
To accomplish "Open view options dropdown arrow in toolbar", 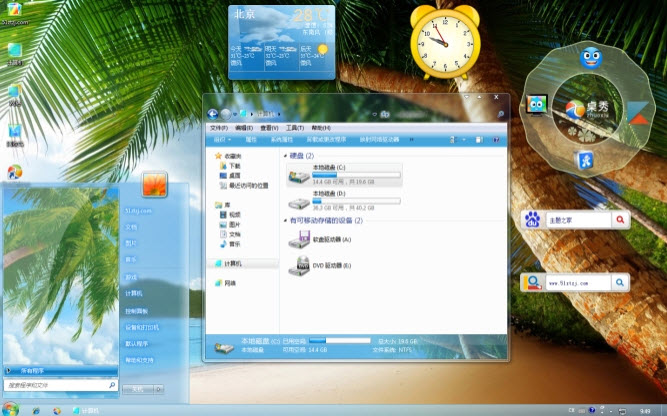I will (464, 140).
